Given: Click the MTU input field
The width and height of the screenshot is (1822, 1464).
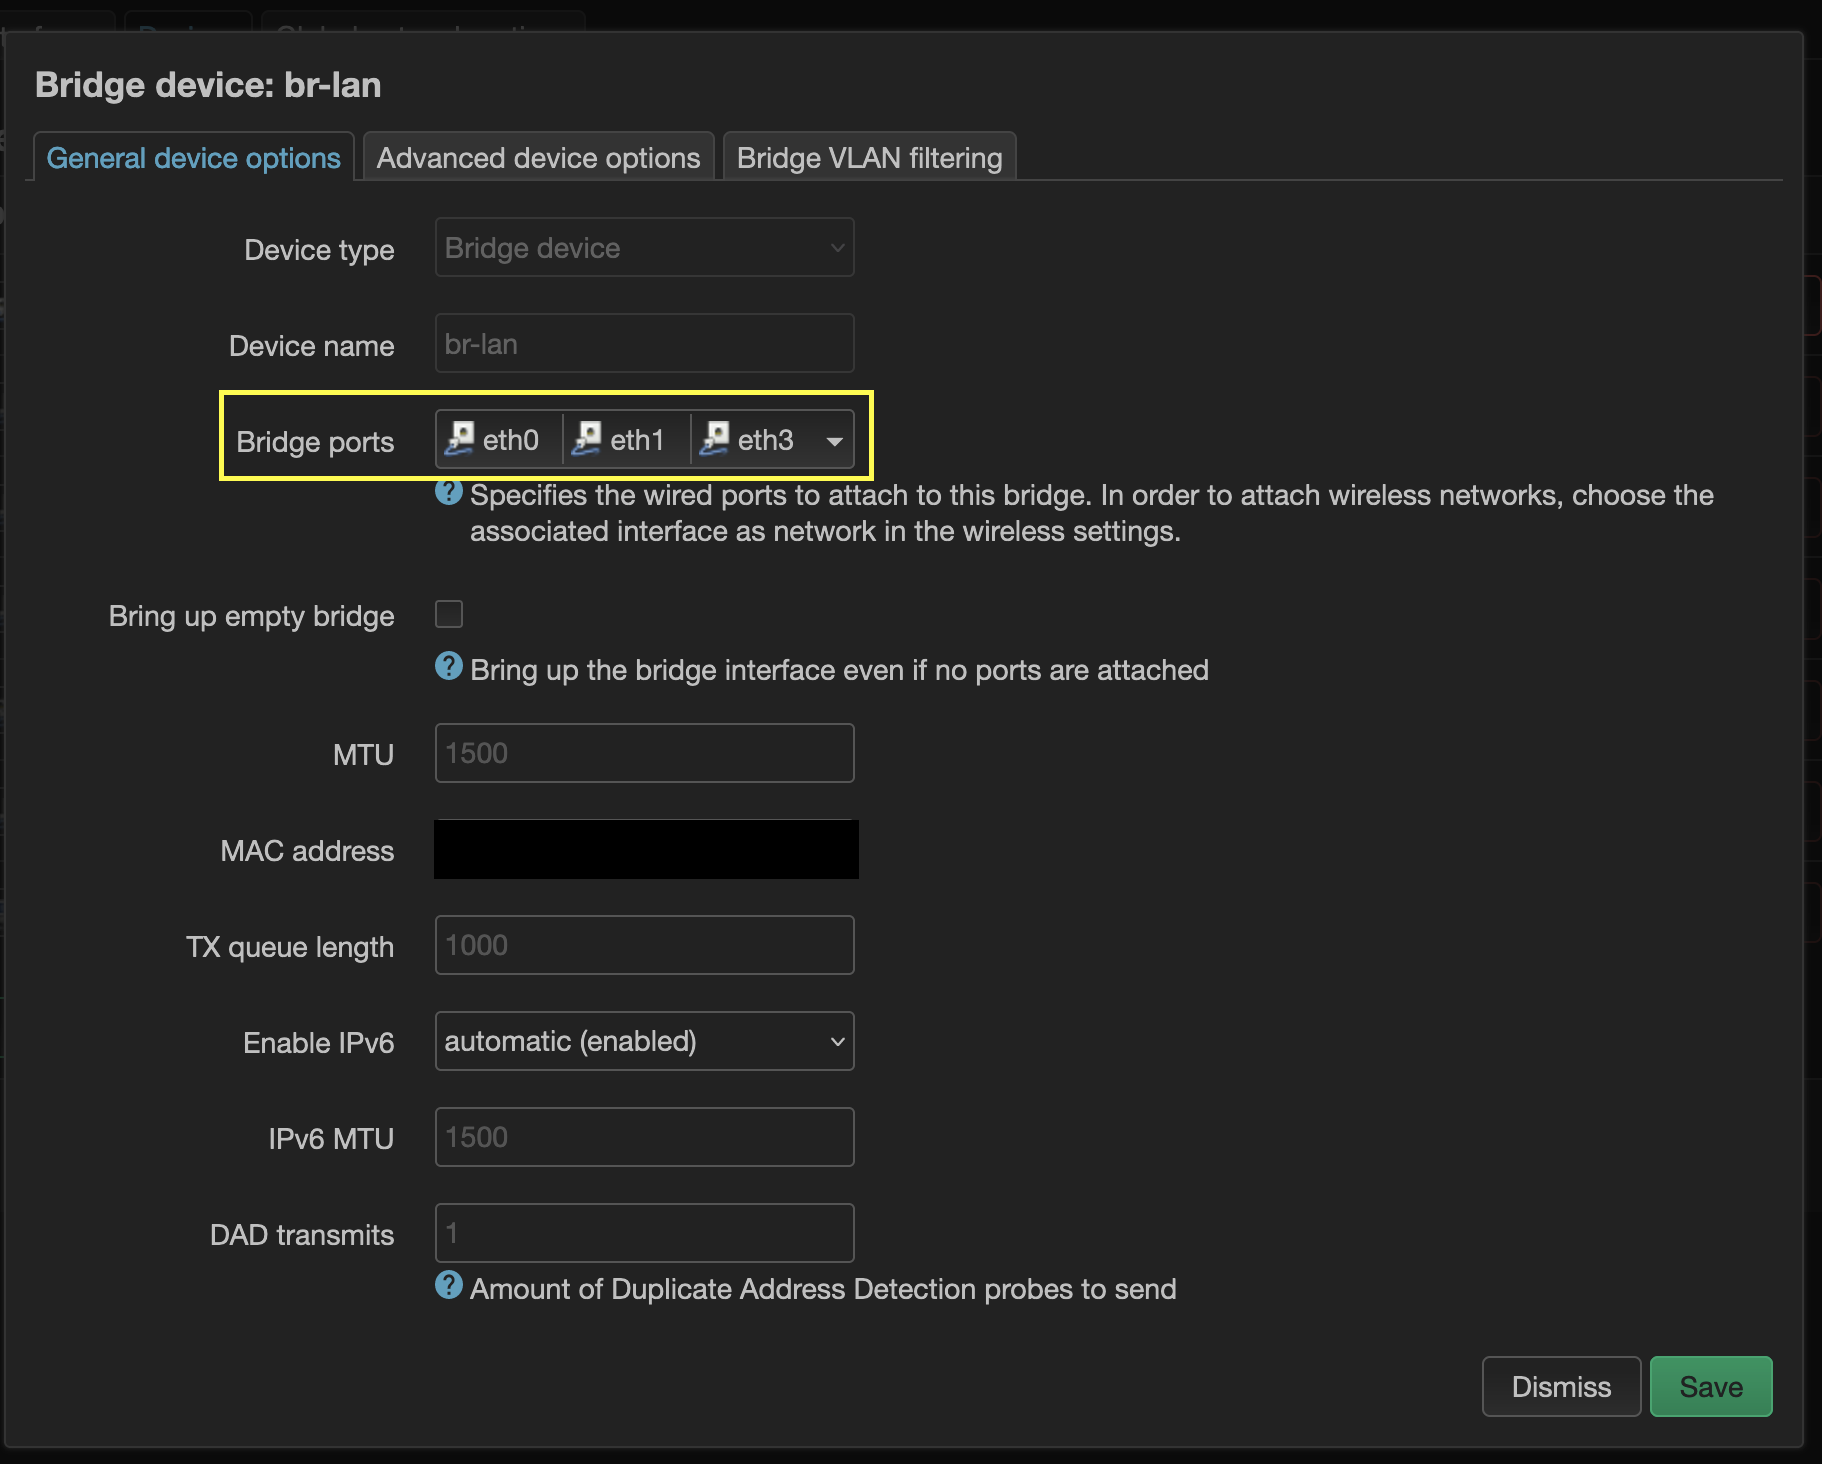Looking at the screenshot, I should tap(645, 753).
